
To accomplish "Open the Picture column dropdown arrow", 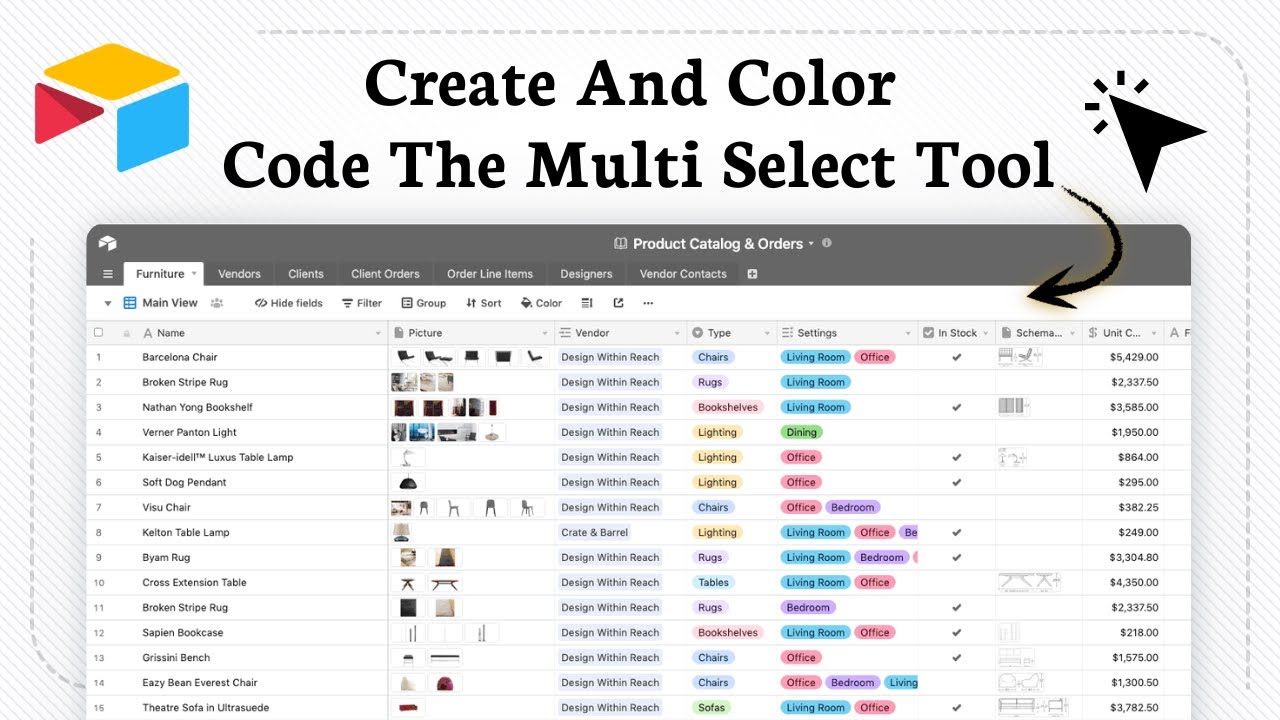I will click(x=545, y=333).
